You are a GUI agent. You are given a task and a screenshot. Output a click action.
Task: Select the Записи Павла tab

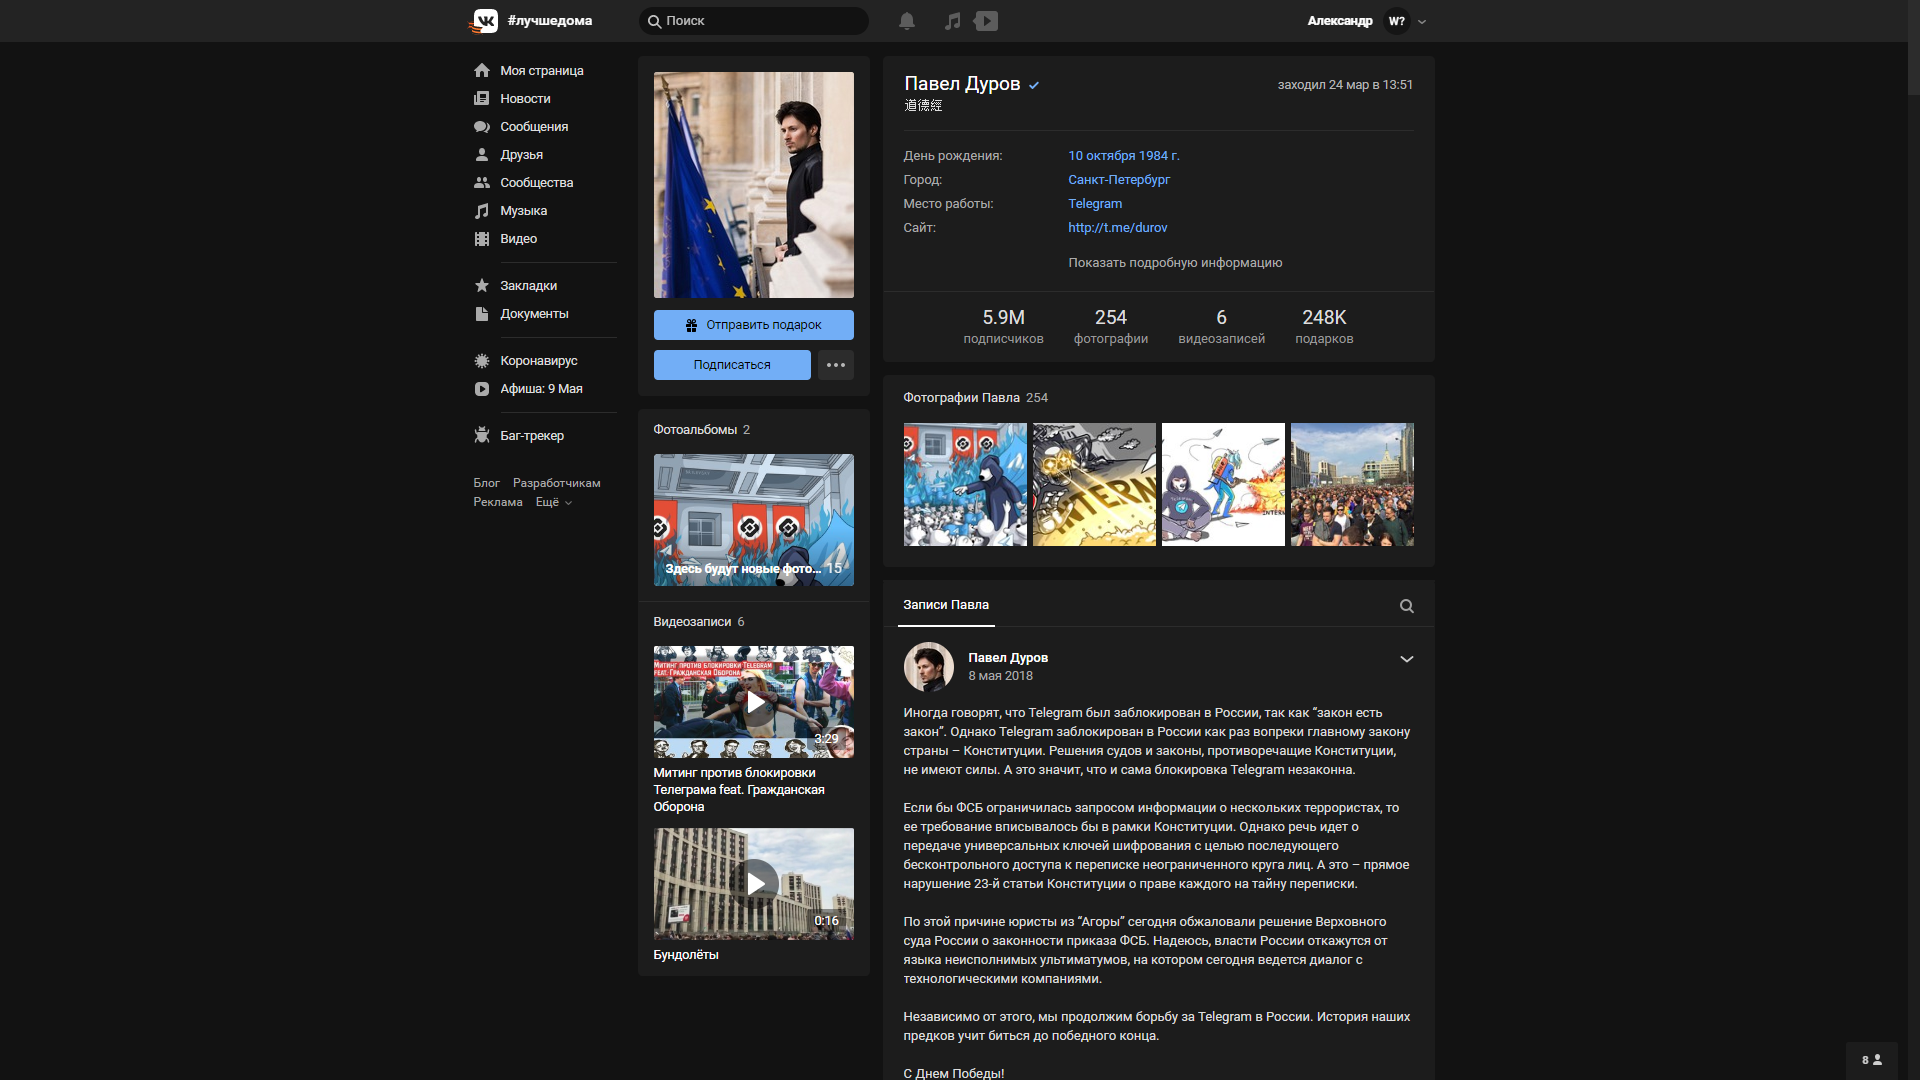[x=945, y=605]
